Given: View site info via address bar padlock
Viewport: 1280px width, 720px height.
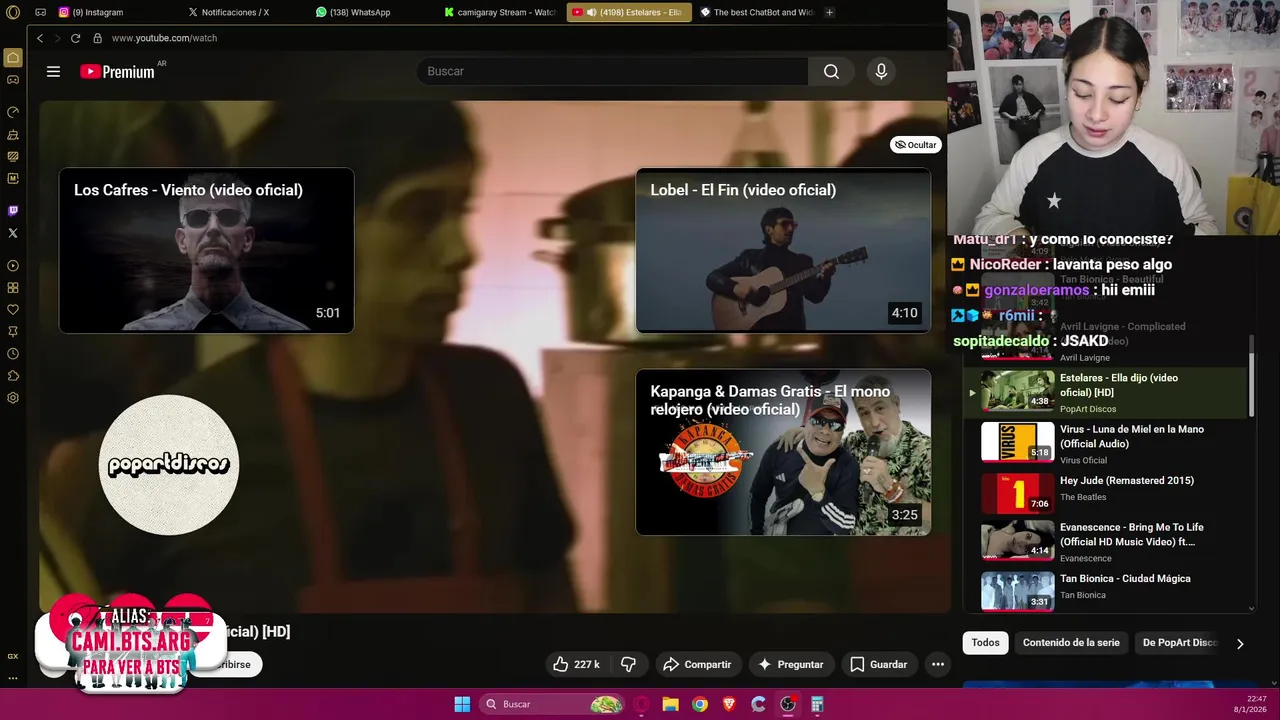Looking at the screenshot, I should coord(97,38).
